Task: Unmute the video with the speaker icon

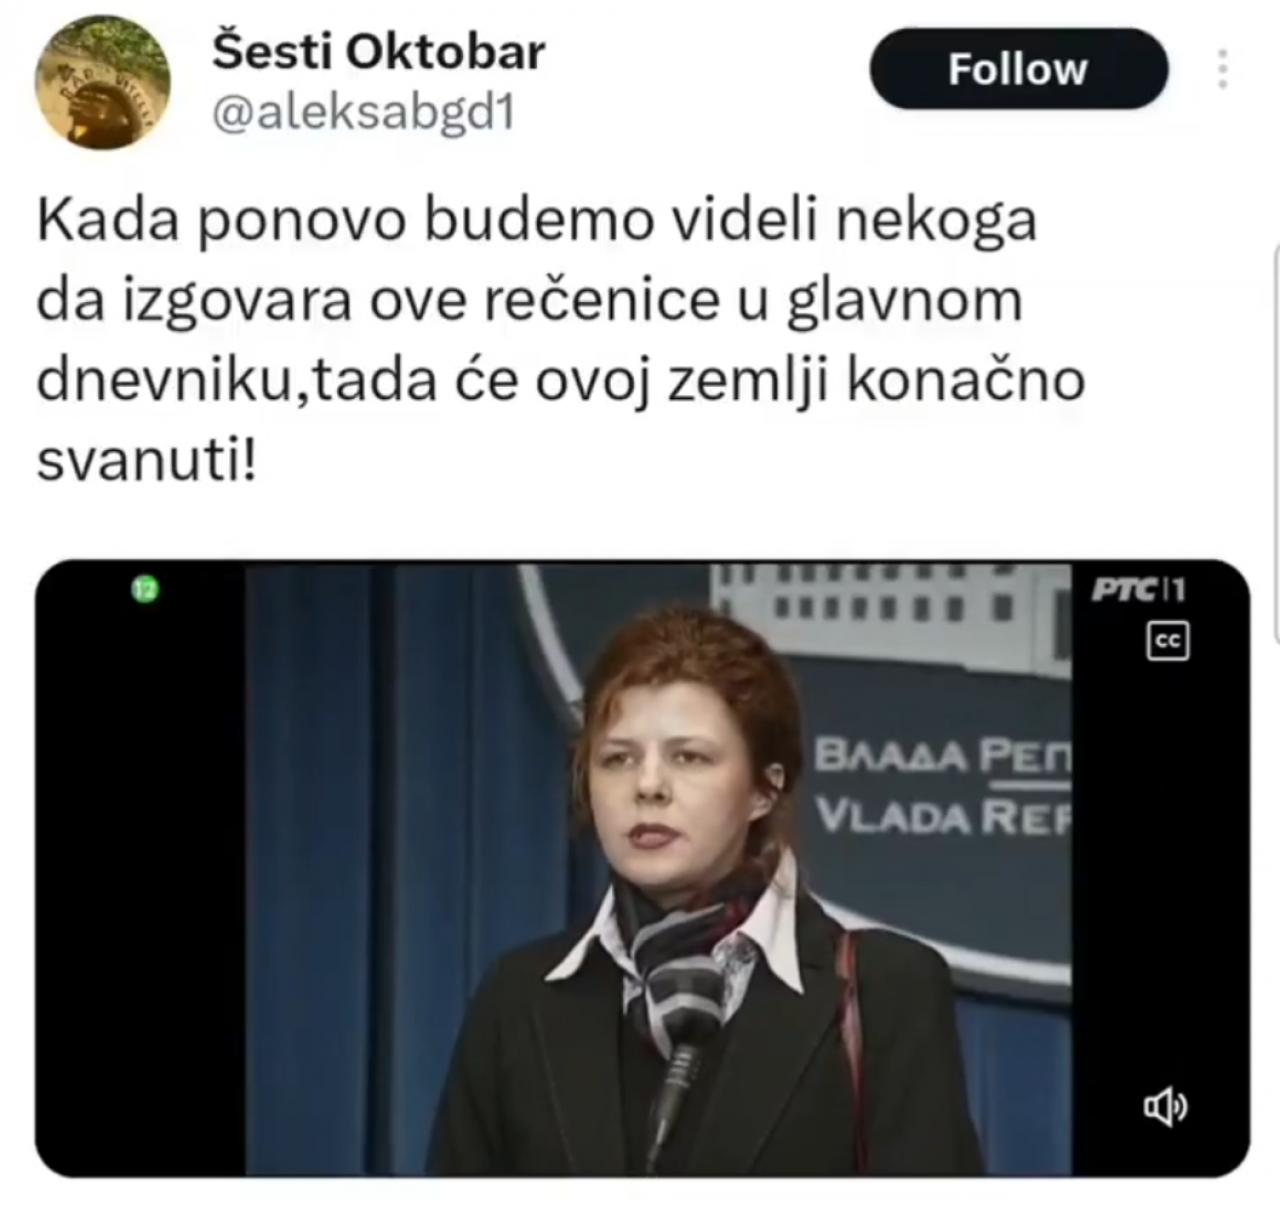Action: click(1166, 1107)
